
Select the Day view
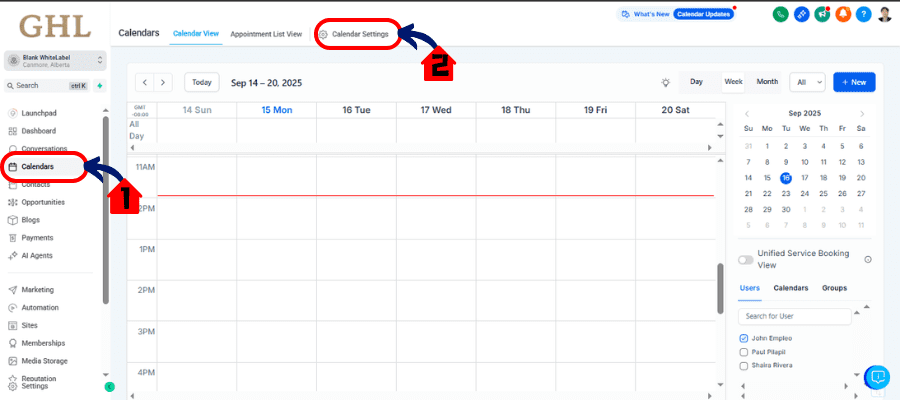[x=696, y=82]
